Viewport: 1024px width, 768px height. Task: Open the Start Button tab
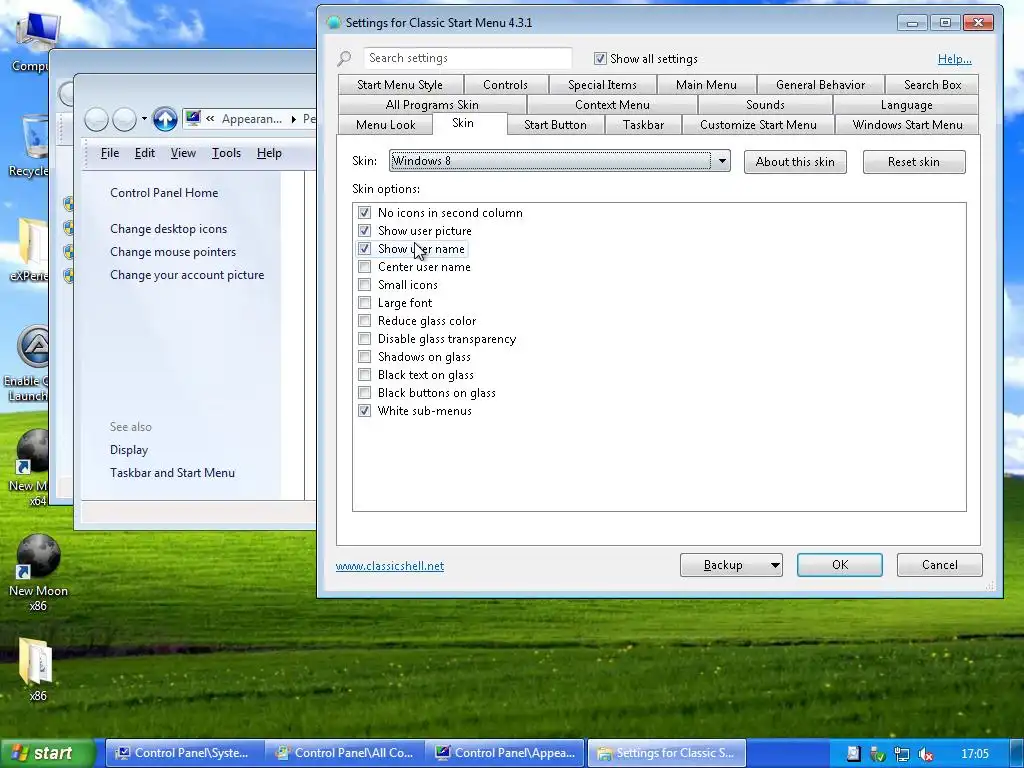point(555,125)
